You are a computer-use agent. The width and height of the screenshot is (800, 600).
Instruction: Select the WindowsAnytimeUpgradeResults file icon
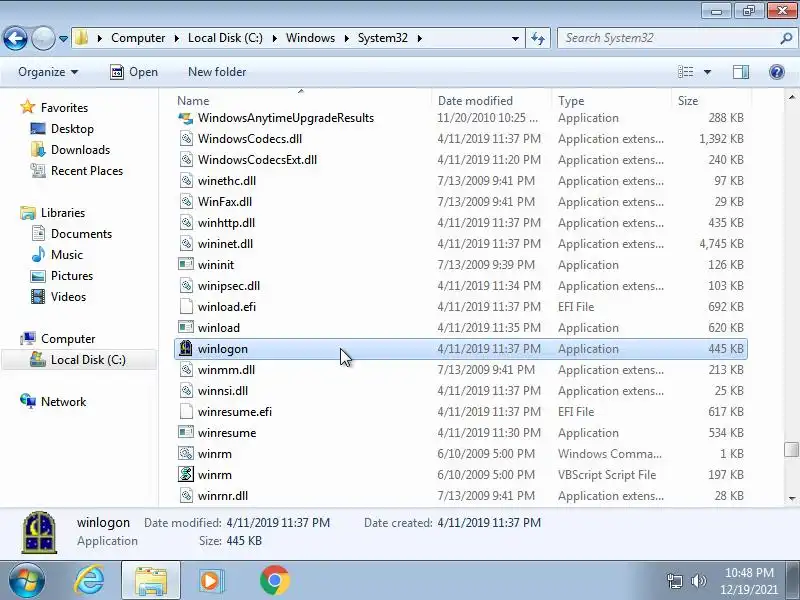[186, 118]
